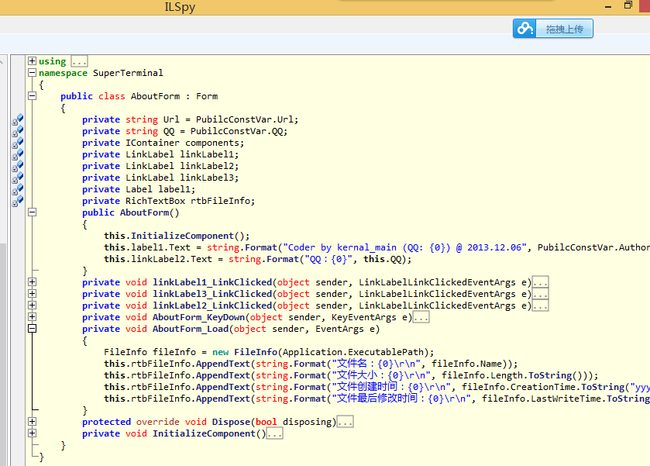The width and height of the screenshot is (650, 466).
Task: Click the IContainer type name
Action: pos(153,143)
